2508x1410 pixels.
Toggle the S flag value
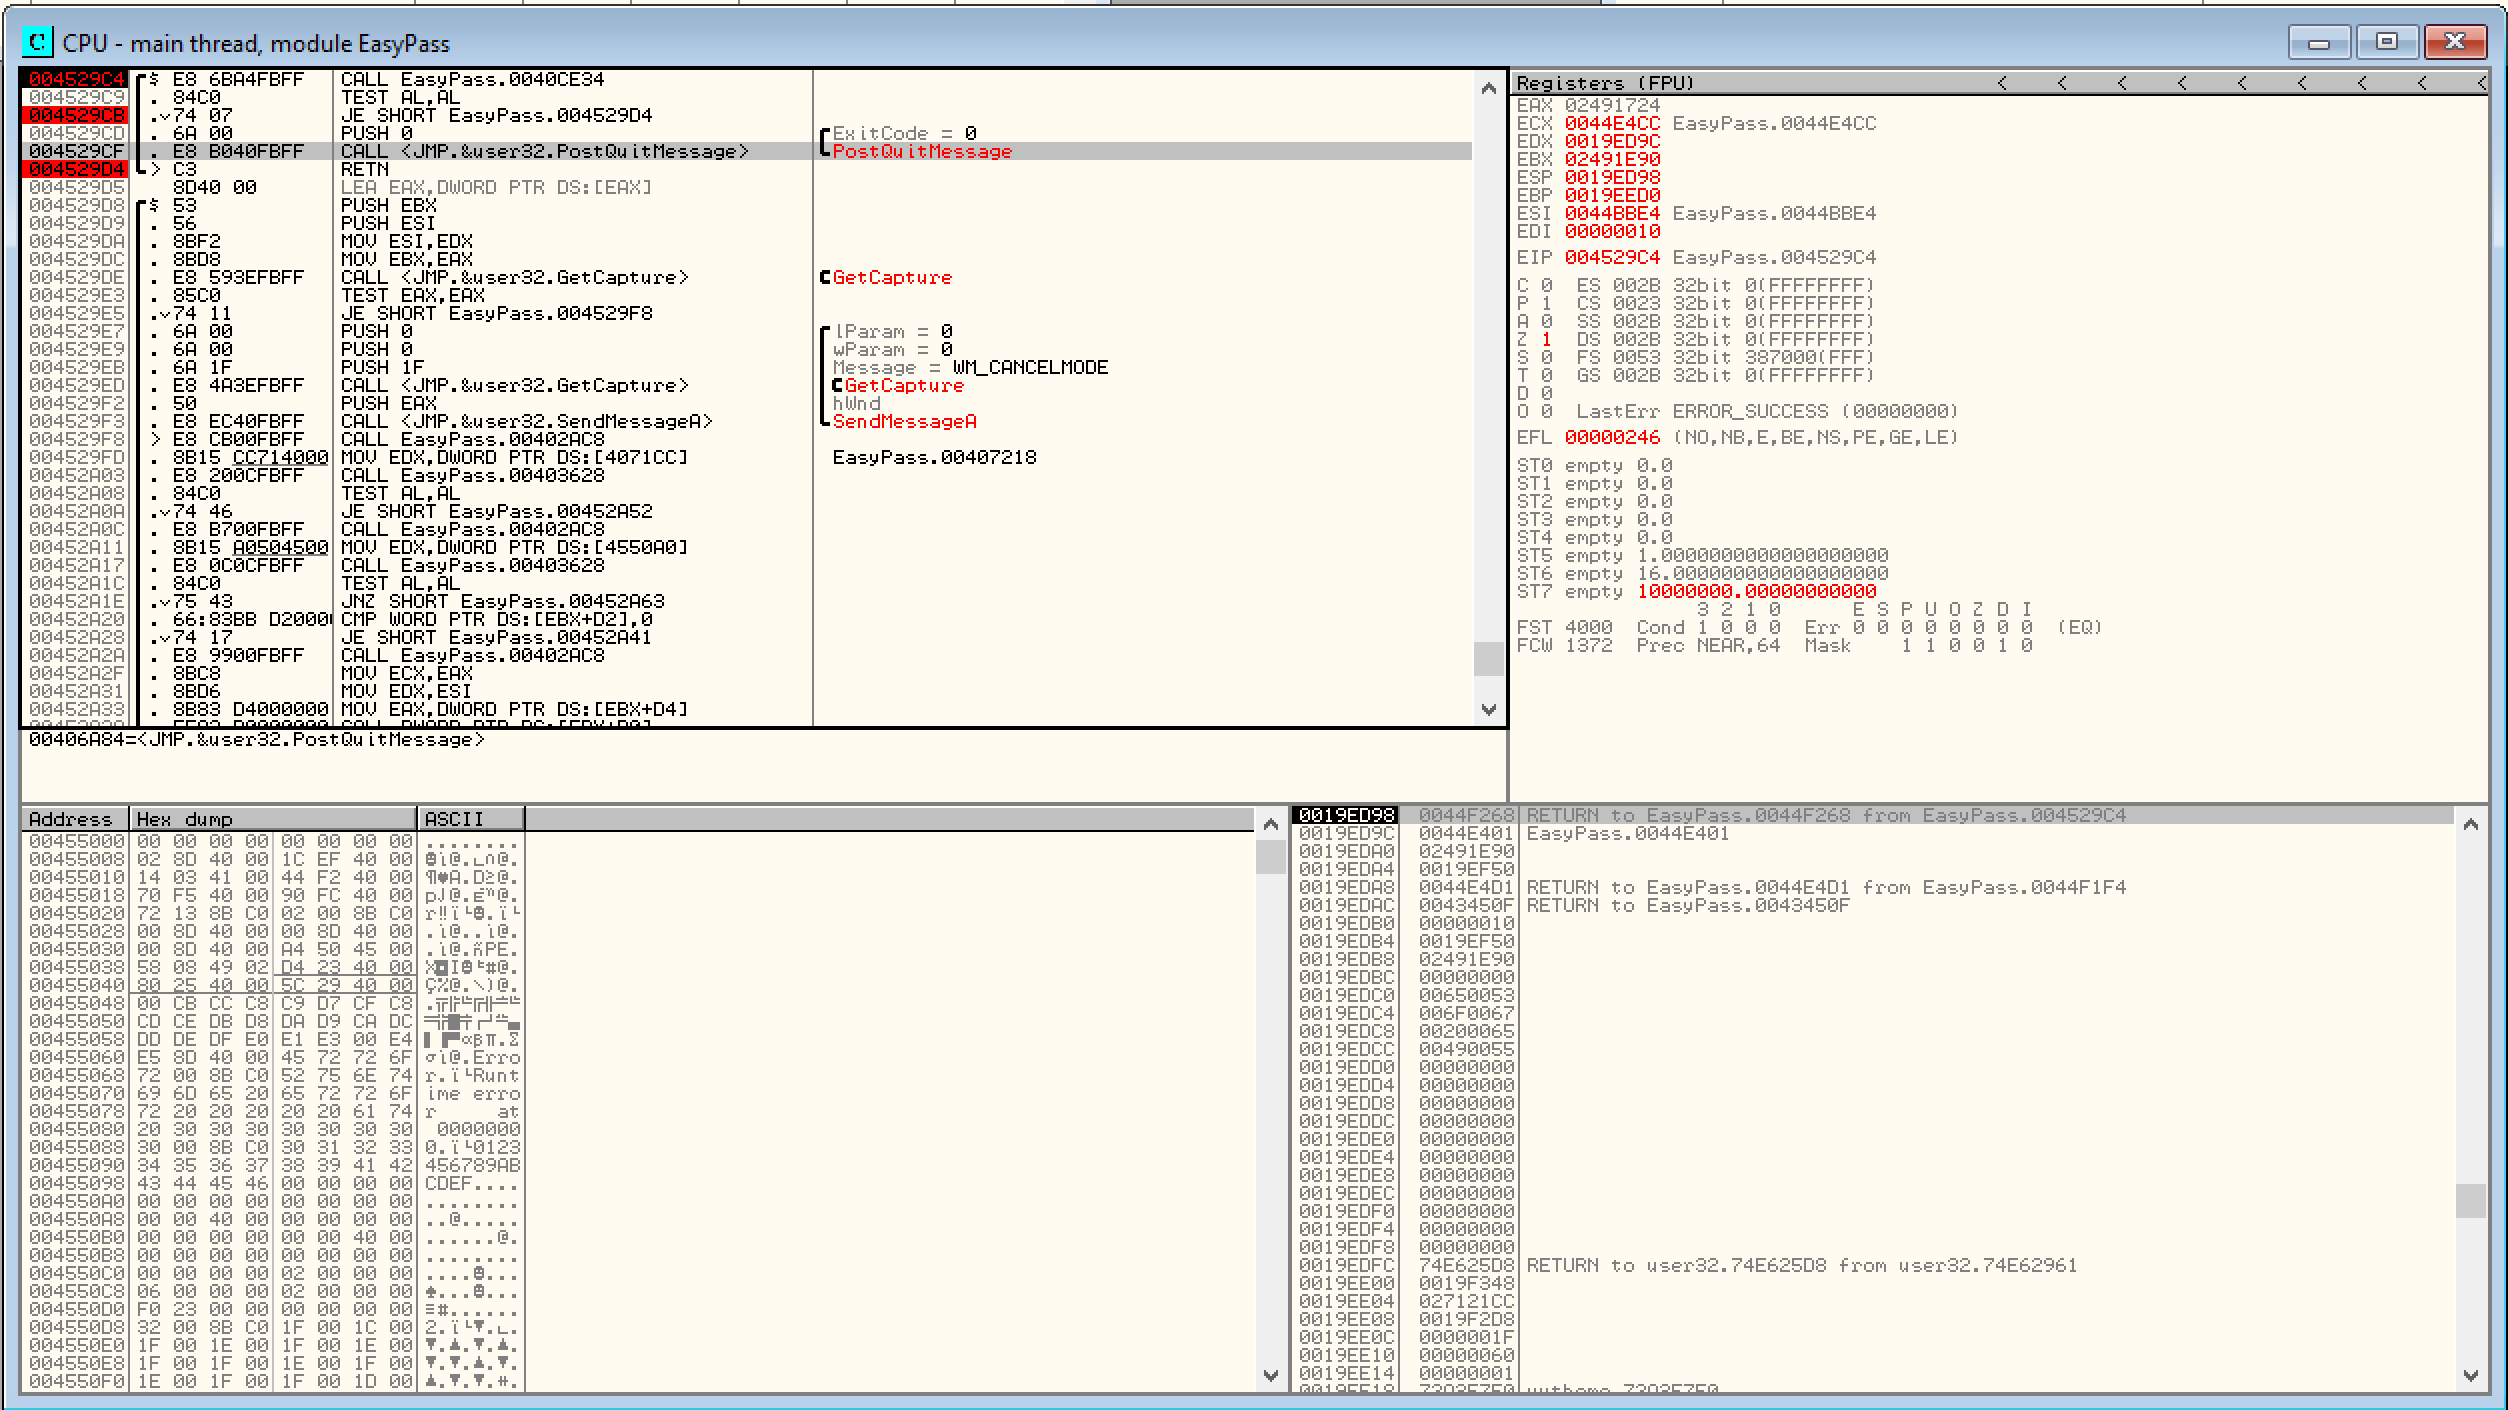[1546, 357]
